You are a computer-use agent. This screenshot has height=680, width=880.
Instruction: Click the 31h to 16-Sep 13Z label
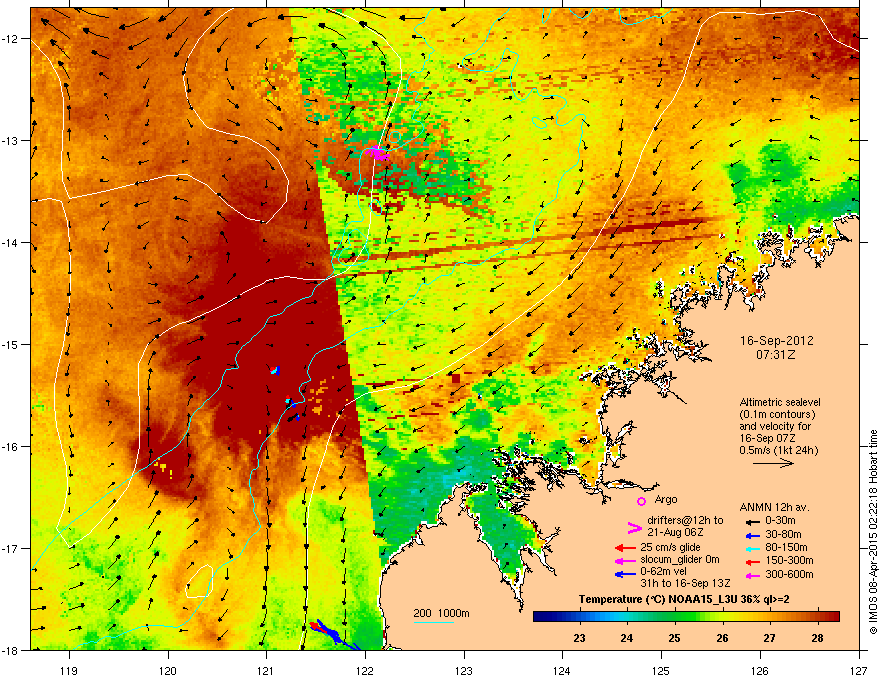click(x=685, y=583)
